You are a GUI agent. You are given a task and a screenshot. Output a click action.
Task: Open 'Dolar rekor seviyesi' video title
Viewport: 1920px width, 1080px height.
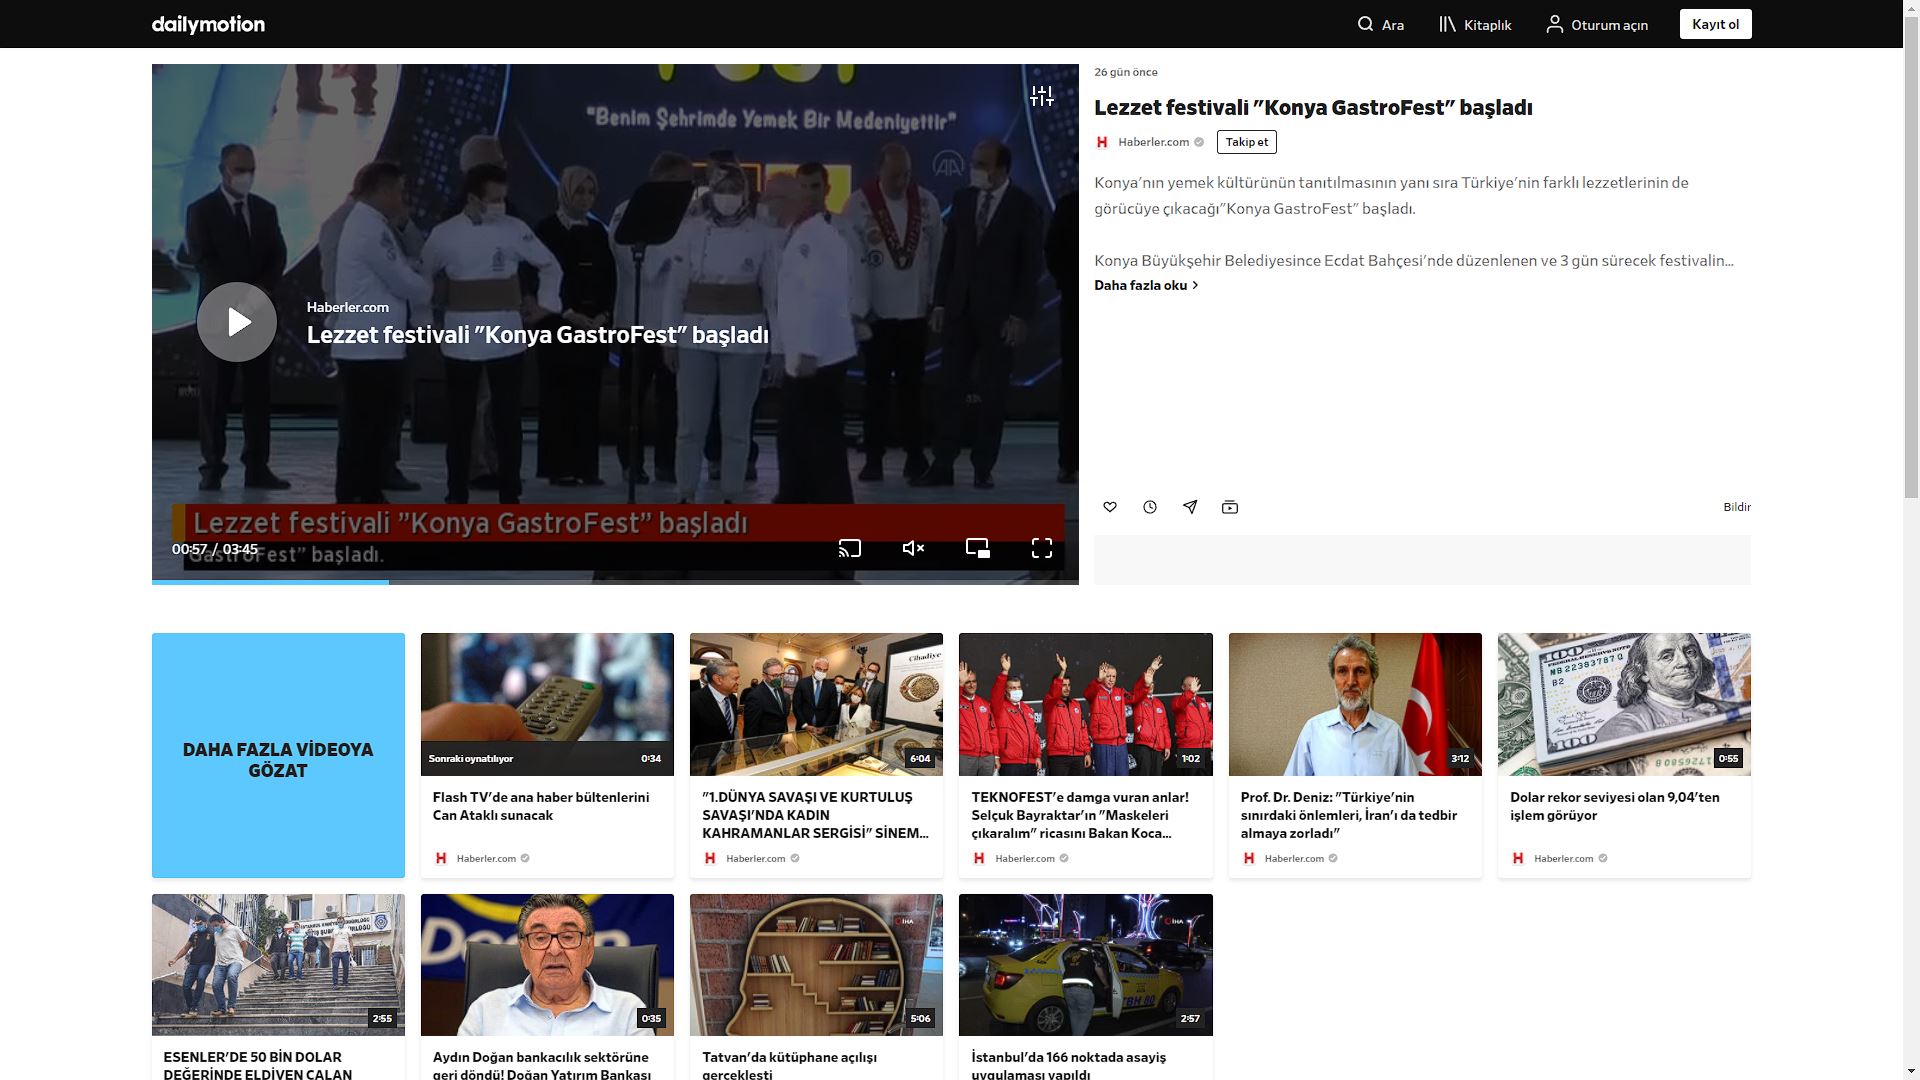1615,806
